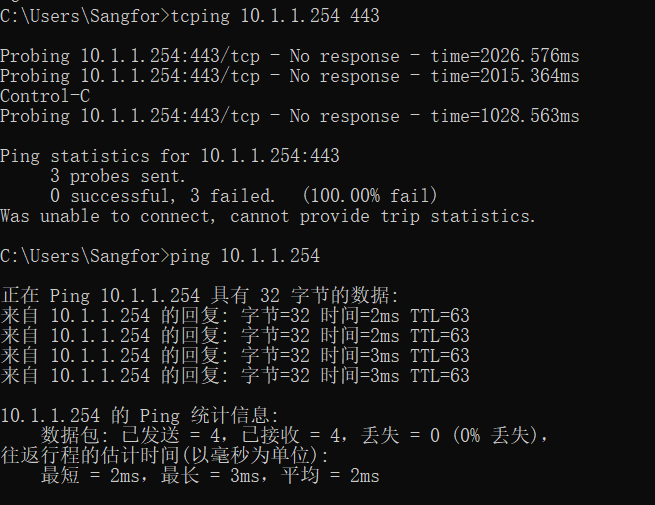Click the Ping statistics for 10.1.1.254:443 line
The width and height of the screenshot is (655, 505).
point(170,157)
